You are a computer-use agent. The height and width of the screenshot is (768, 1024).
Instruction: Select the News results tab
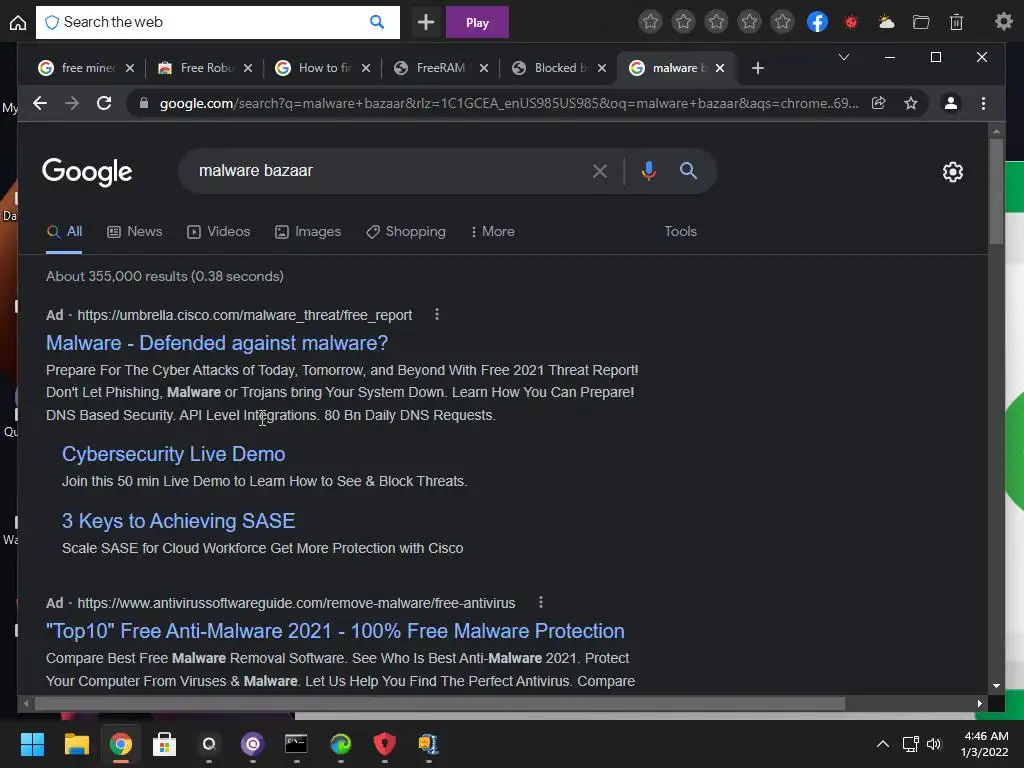[135, 232]
